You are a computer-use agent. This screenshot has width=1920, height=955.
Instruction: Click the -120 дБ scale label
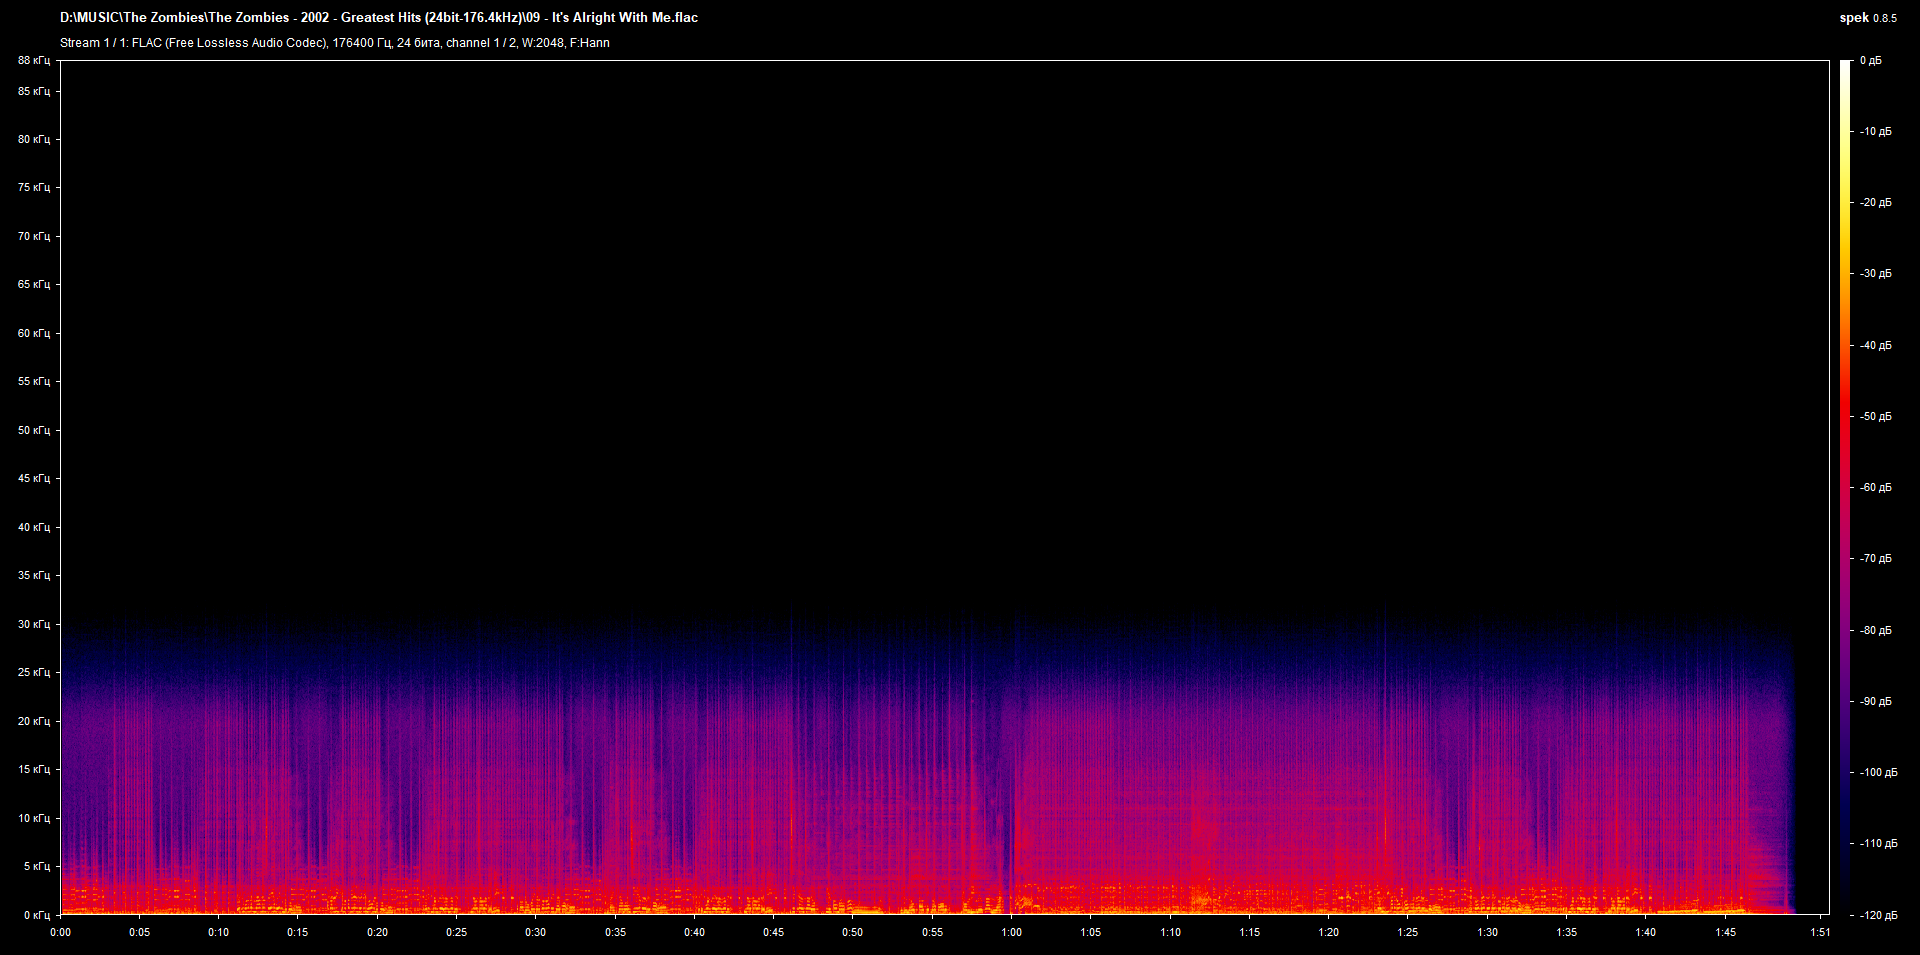click(x=1879, y=915)
